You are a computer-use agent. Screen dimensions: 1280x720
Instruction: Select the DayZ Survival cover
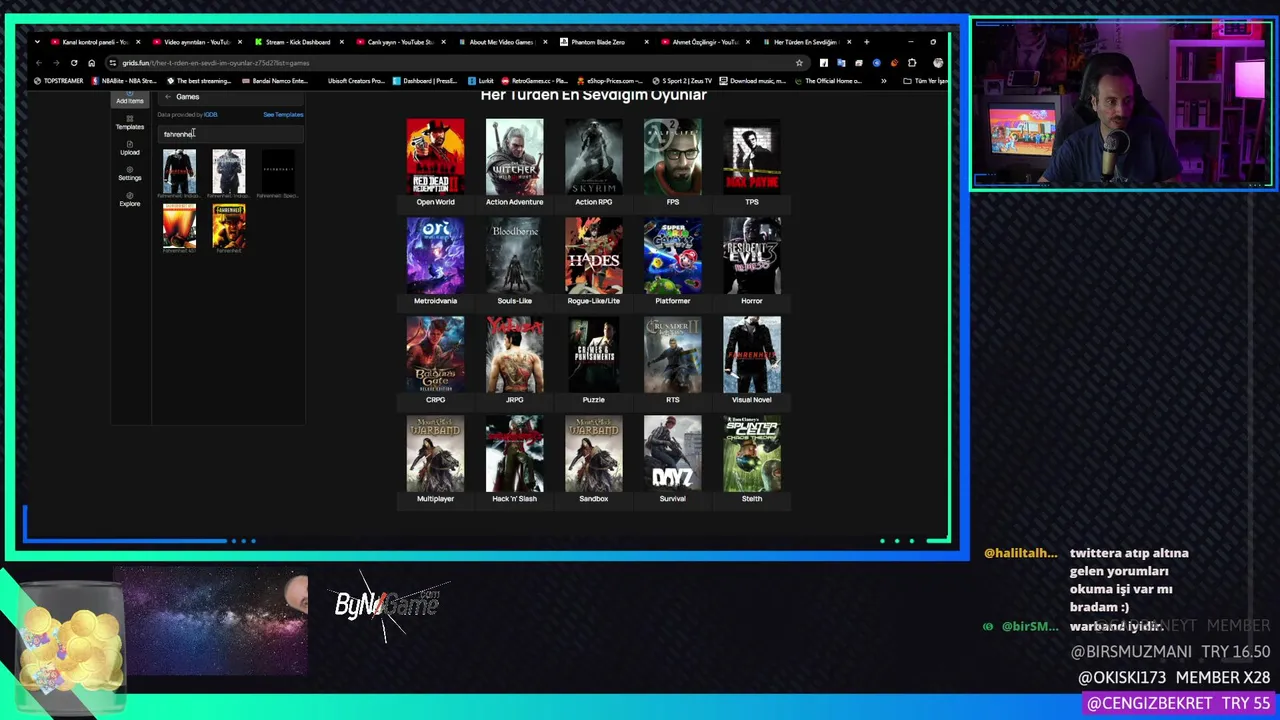[672, 453]
